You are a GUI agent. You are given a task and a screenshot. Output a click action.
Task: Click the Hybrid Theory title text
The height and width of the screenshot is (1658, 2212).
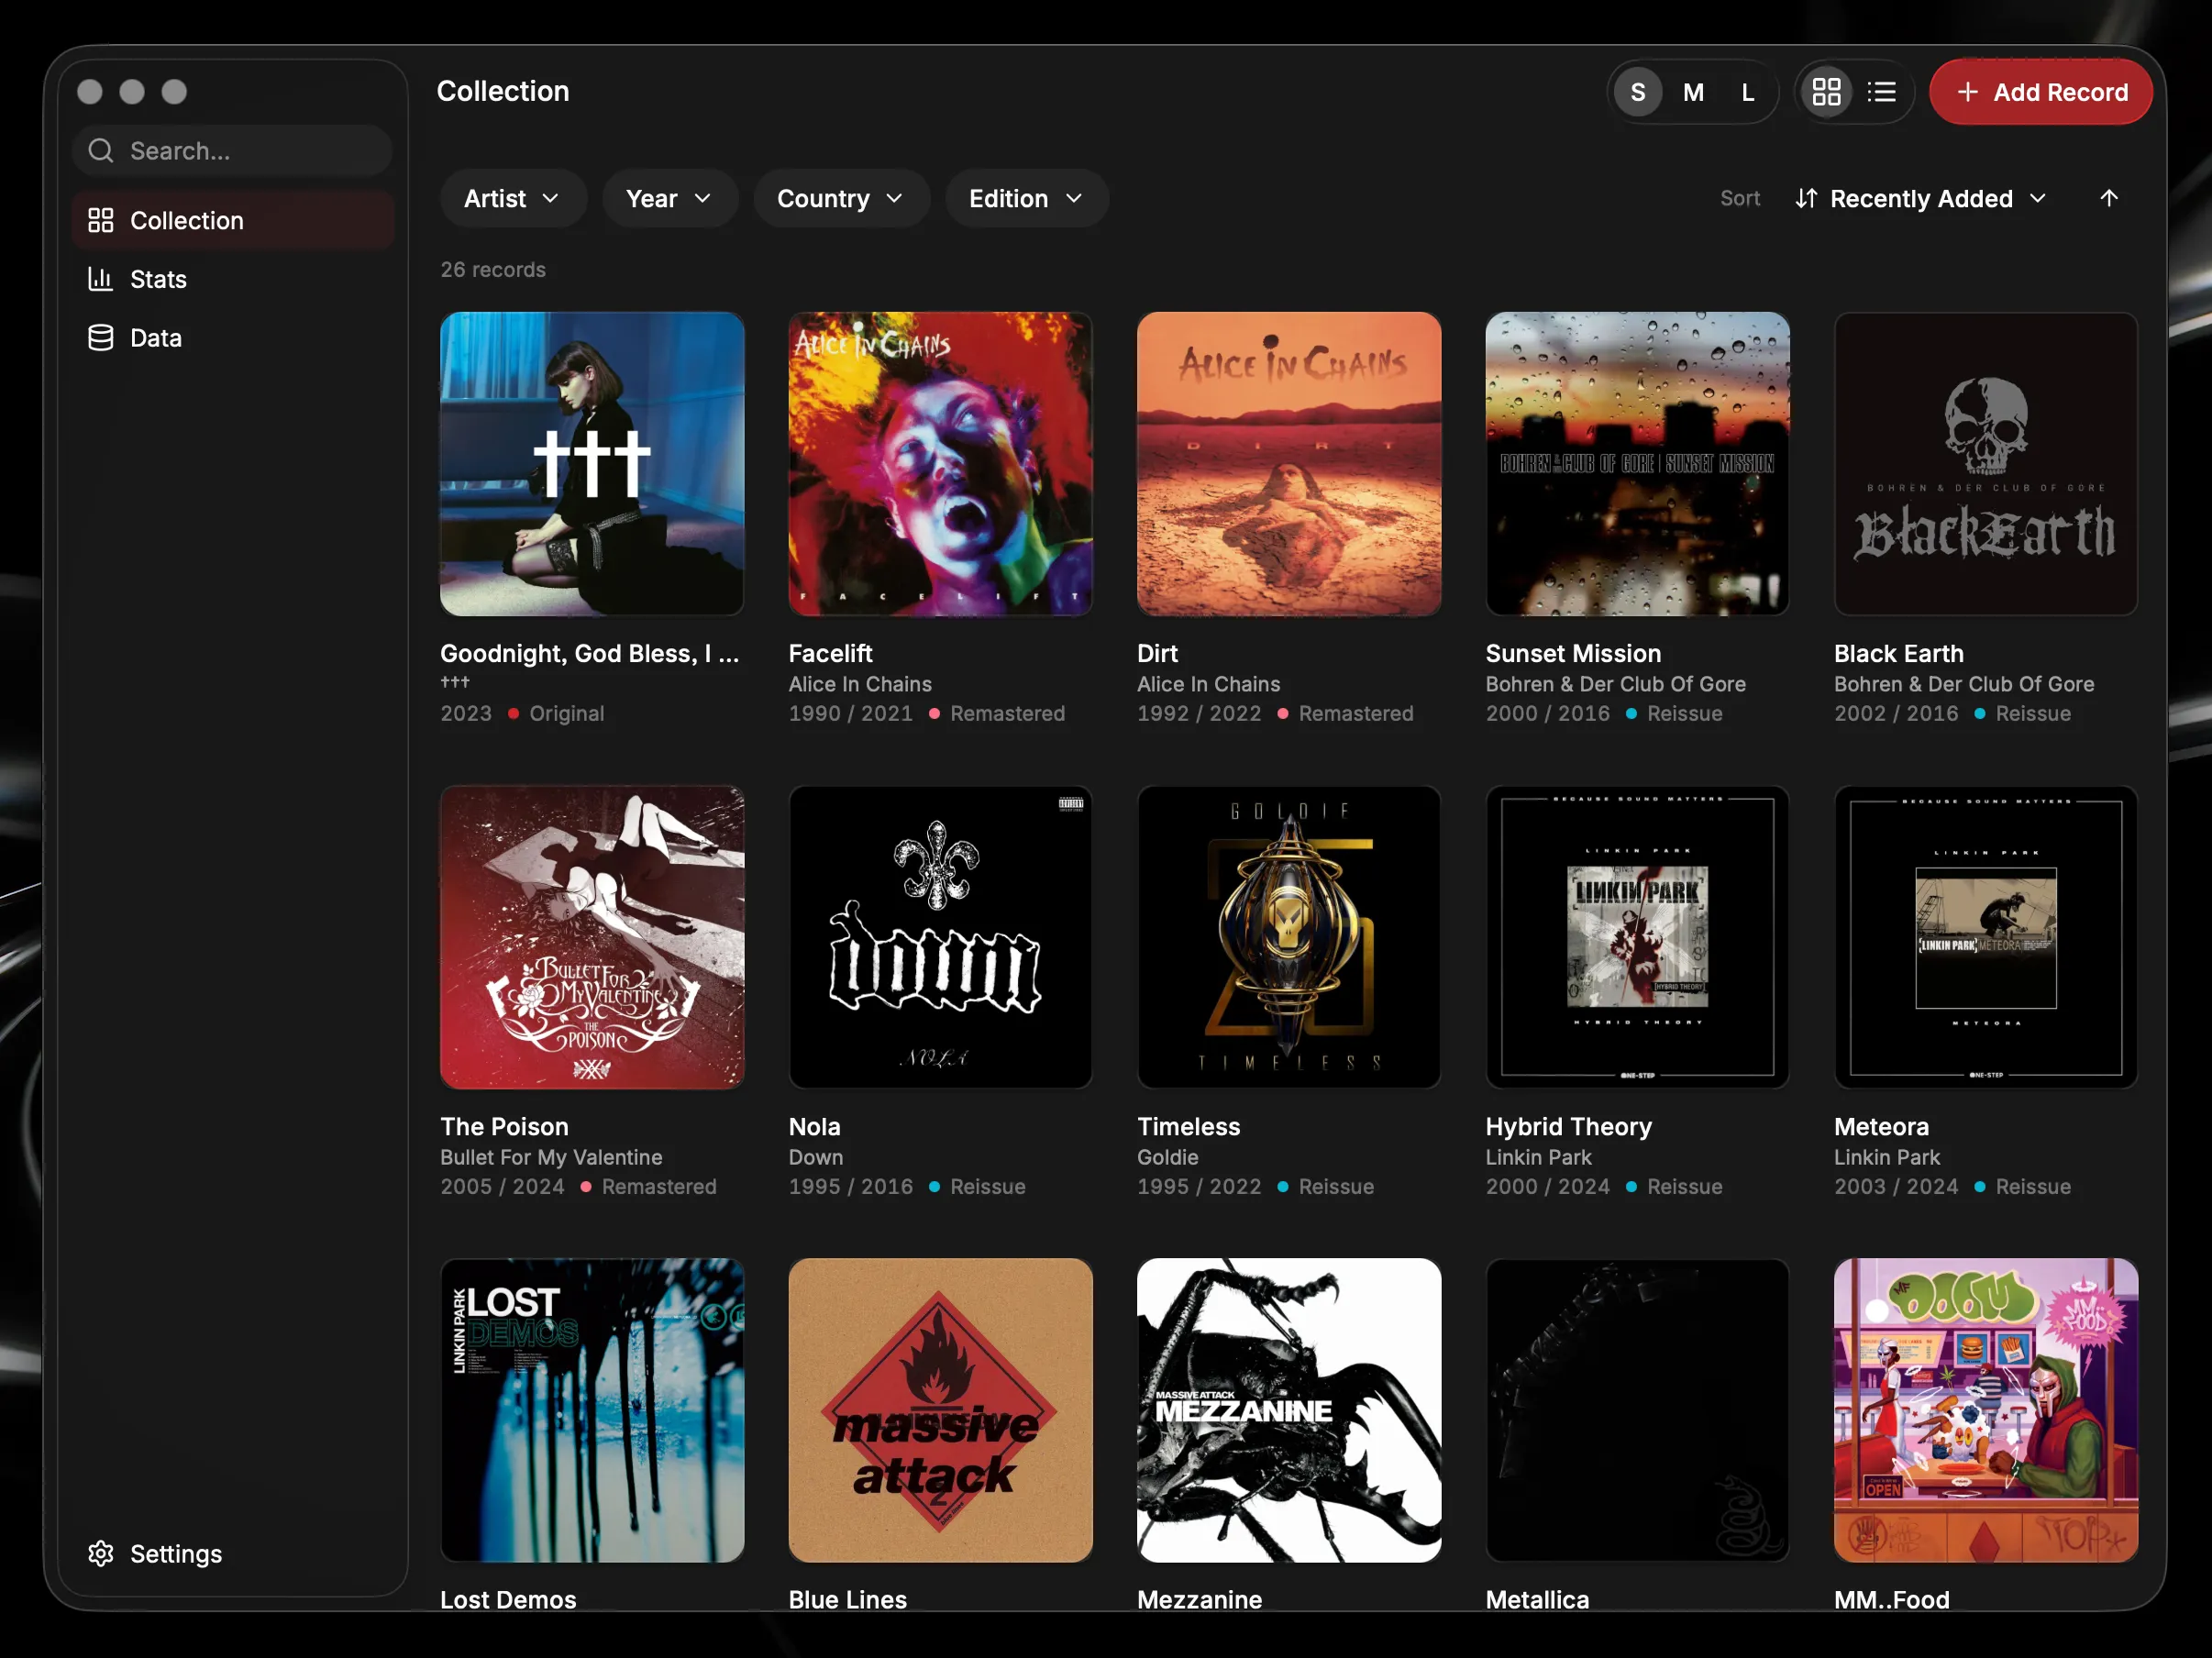[1568, 1126]
